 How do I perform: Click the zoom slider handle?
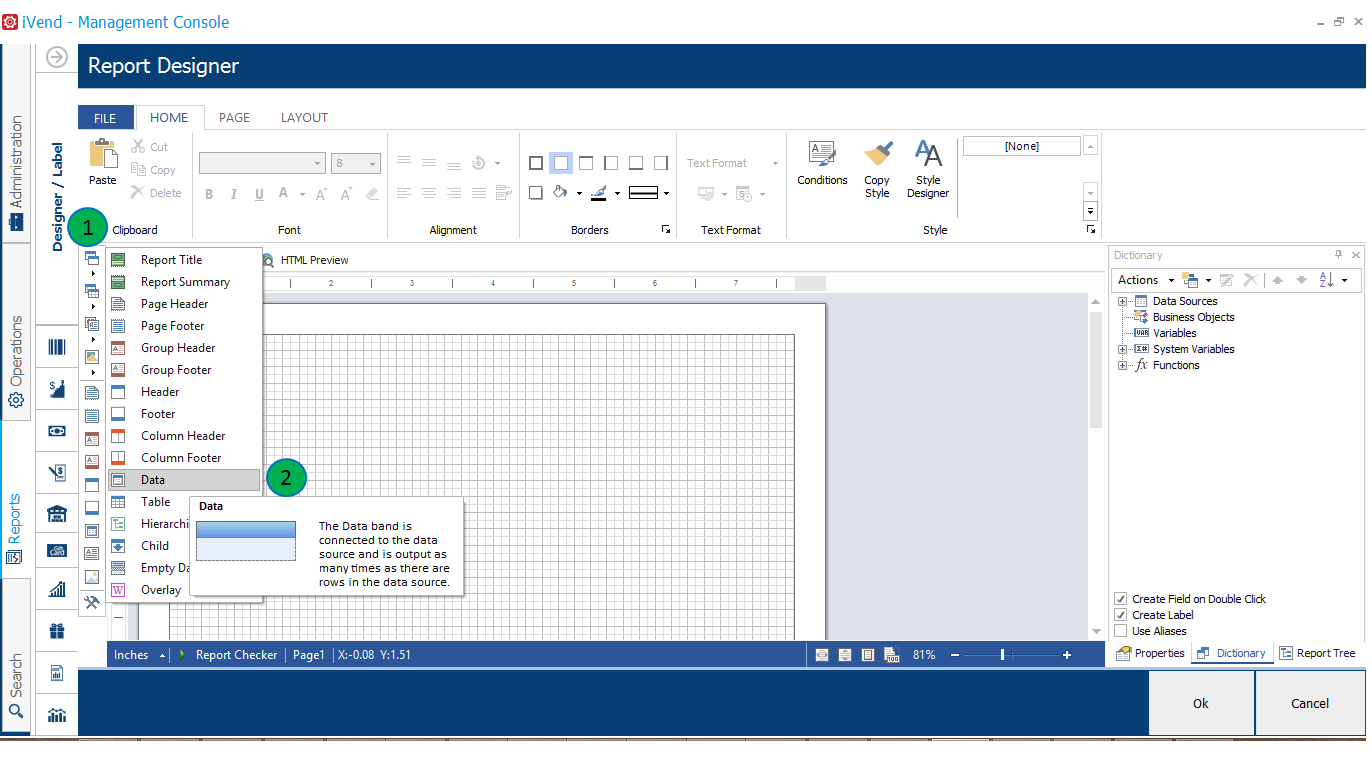[x=1002, y=655]
